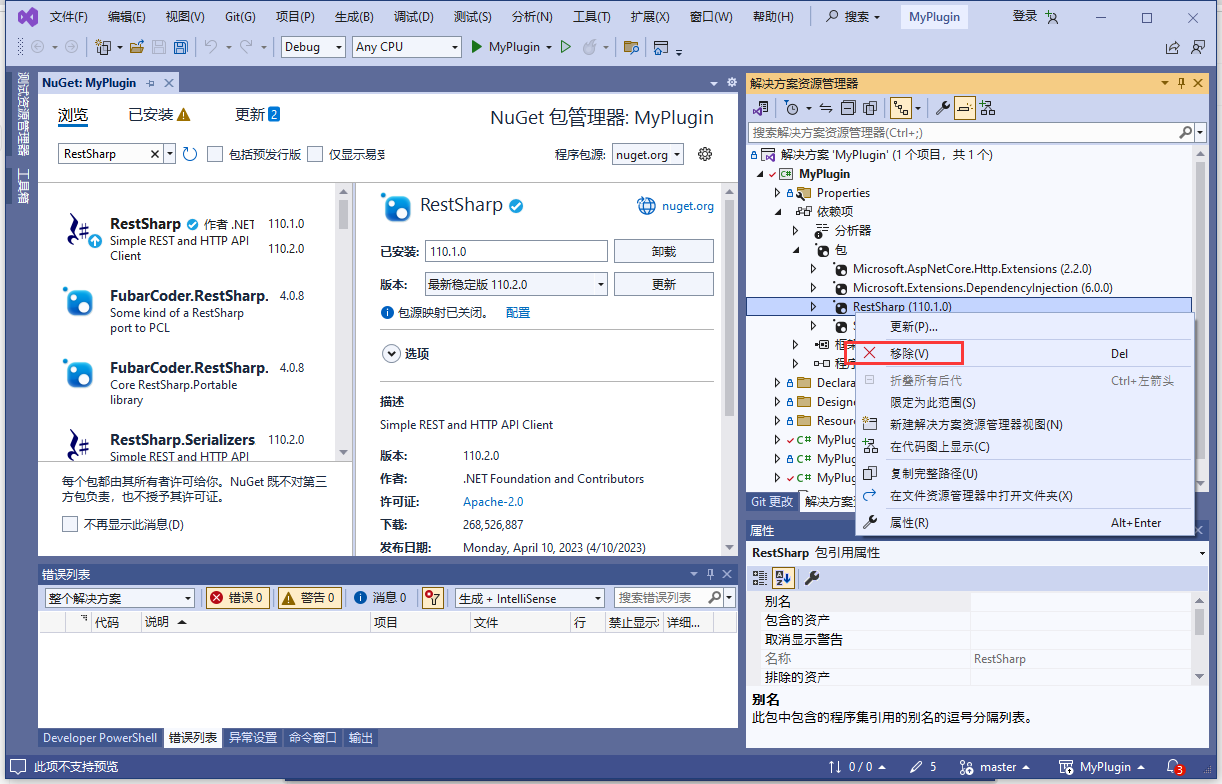
Task: Click Solution Explorer pending changes filter clock icon
Action: click(x=792, y=108)
